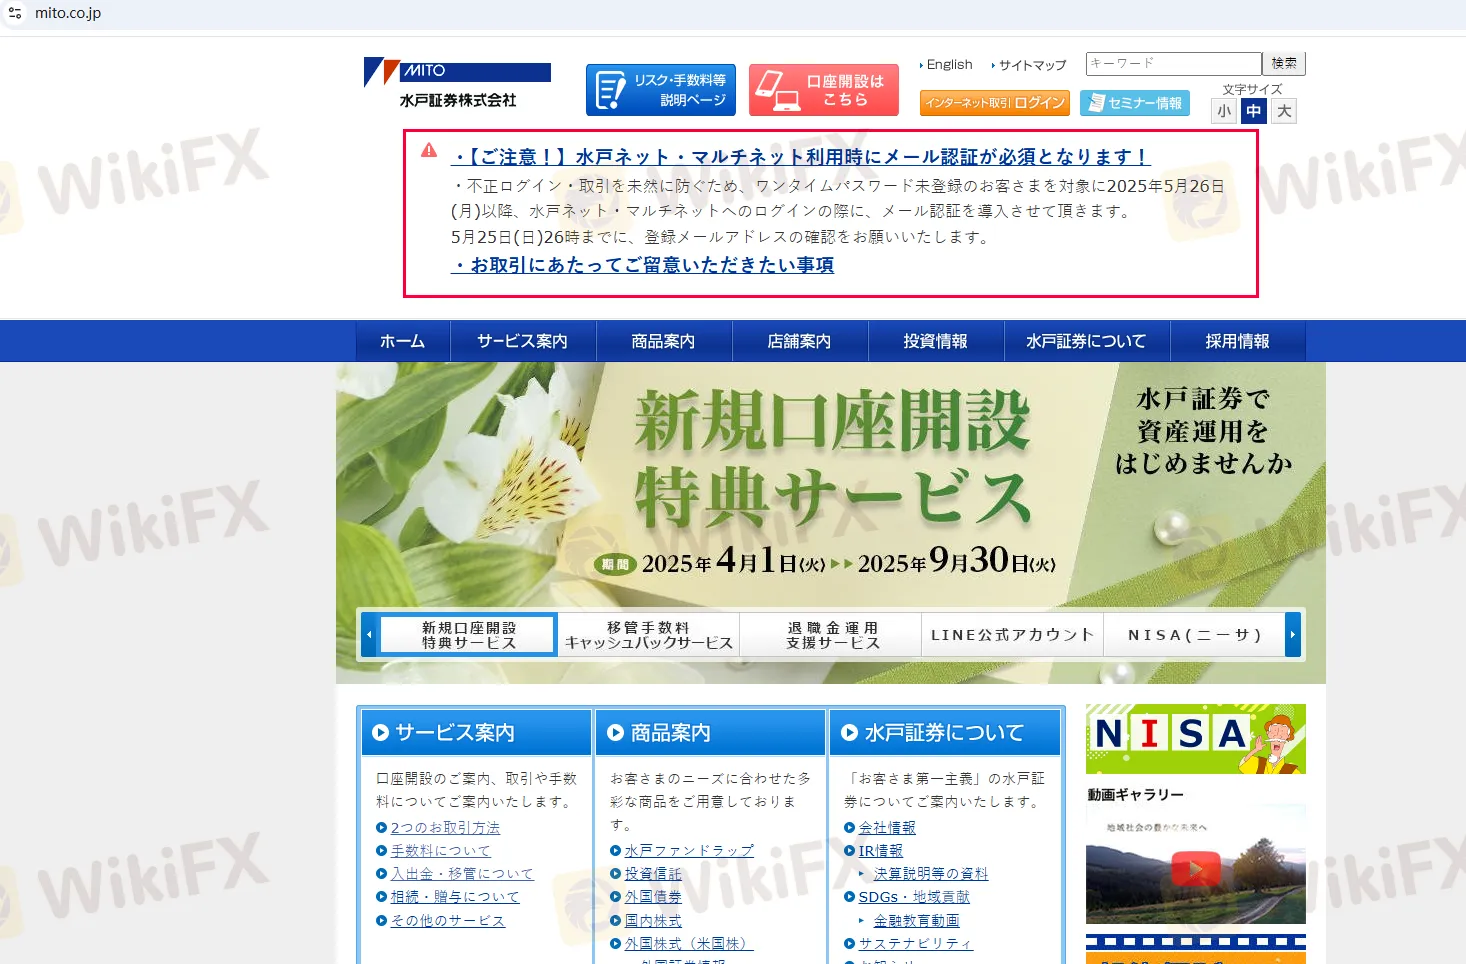Click the NISA banner image

click(x=1196, y=739)
